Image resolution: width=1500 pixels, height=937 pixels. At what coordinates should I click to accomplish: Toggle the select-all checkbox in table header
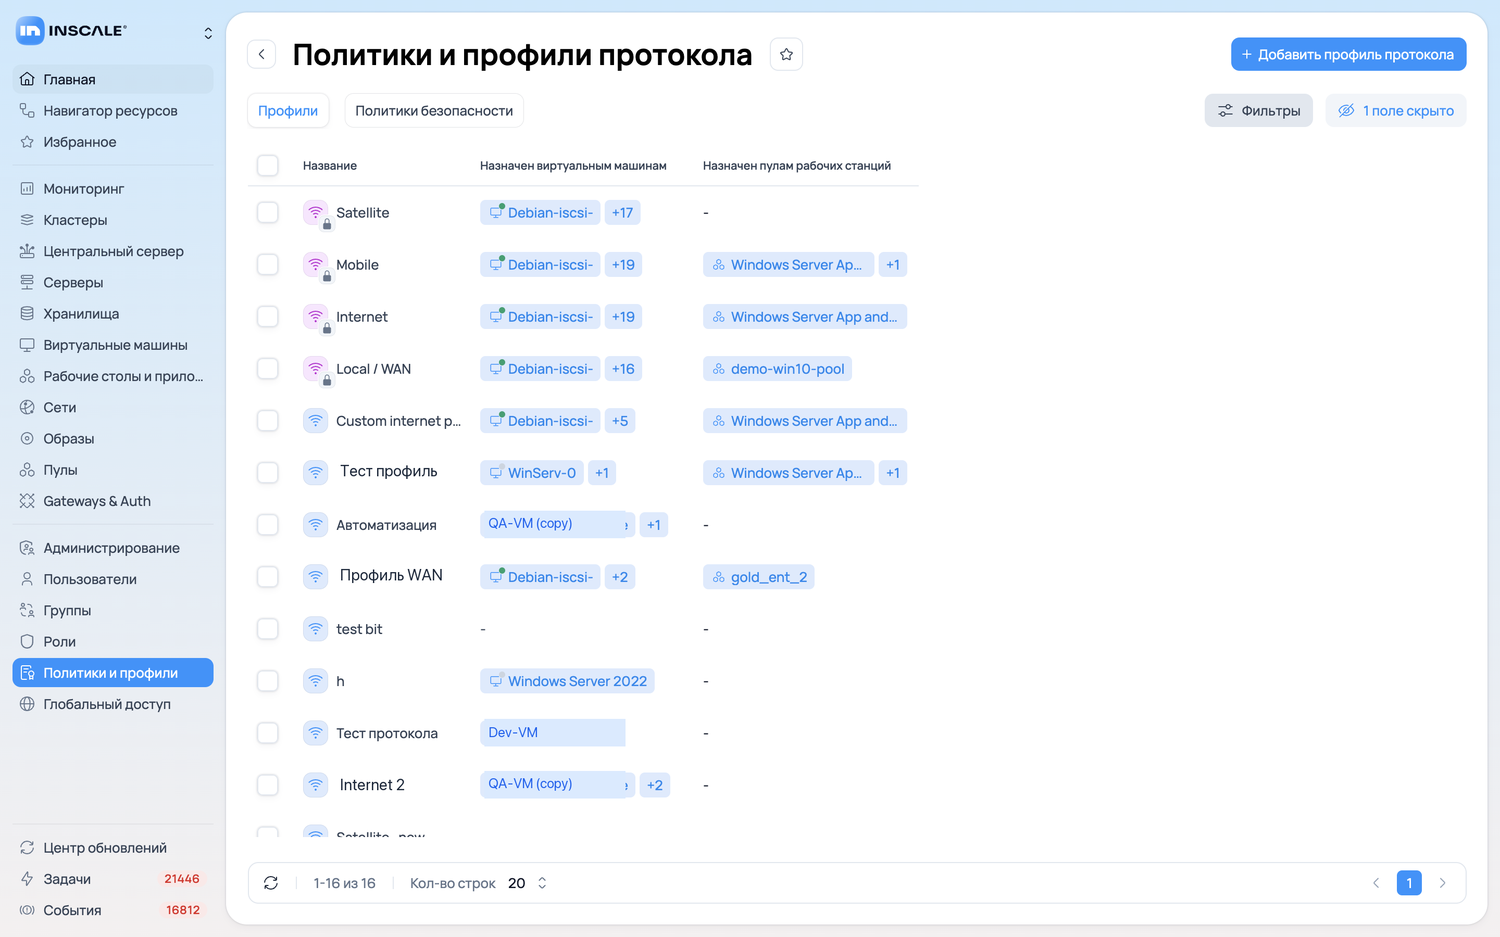pyautogui.click(x=268, y=165)
